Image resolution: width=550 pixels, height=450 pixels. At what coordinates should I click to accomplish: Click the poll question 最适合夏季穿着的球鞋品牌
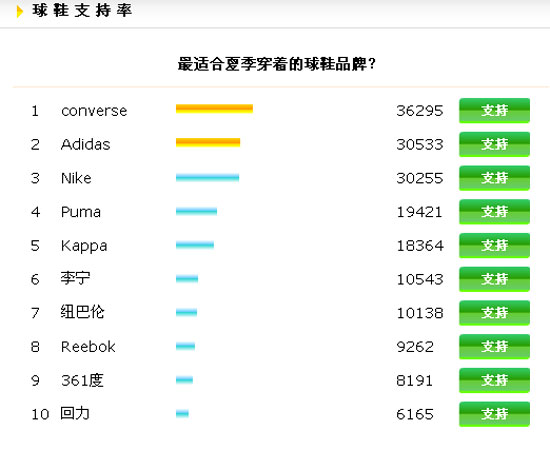tap(277, 64)
